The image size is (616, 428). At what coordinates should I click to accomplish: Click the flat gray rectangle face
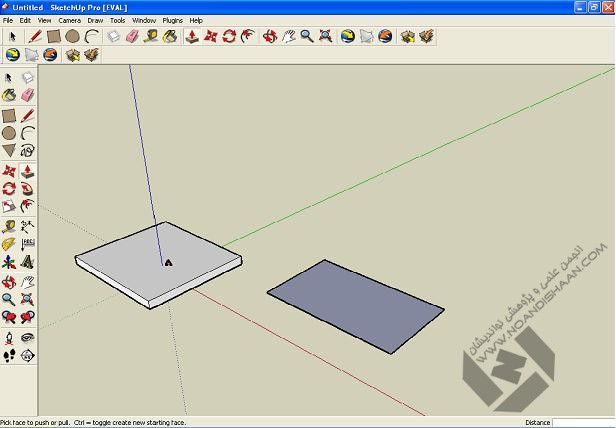355,305
